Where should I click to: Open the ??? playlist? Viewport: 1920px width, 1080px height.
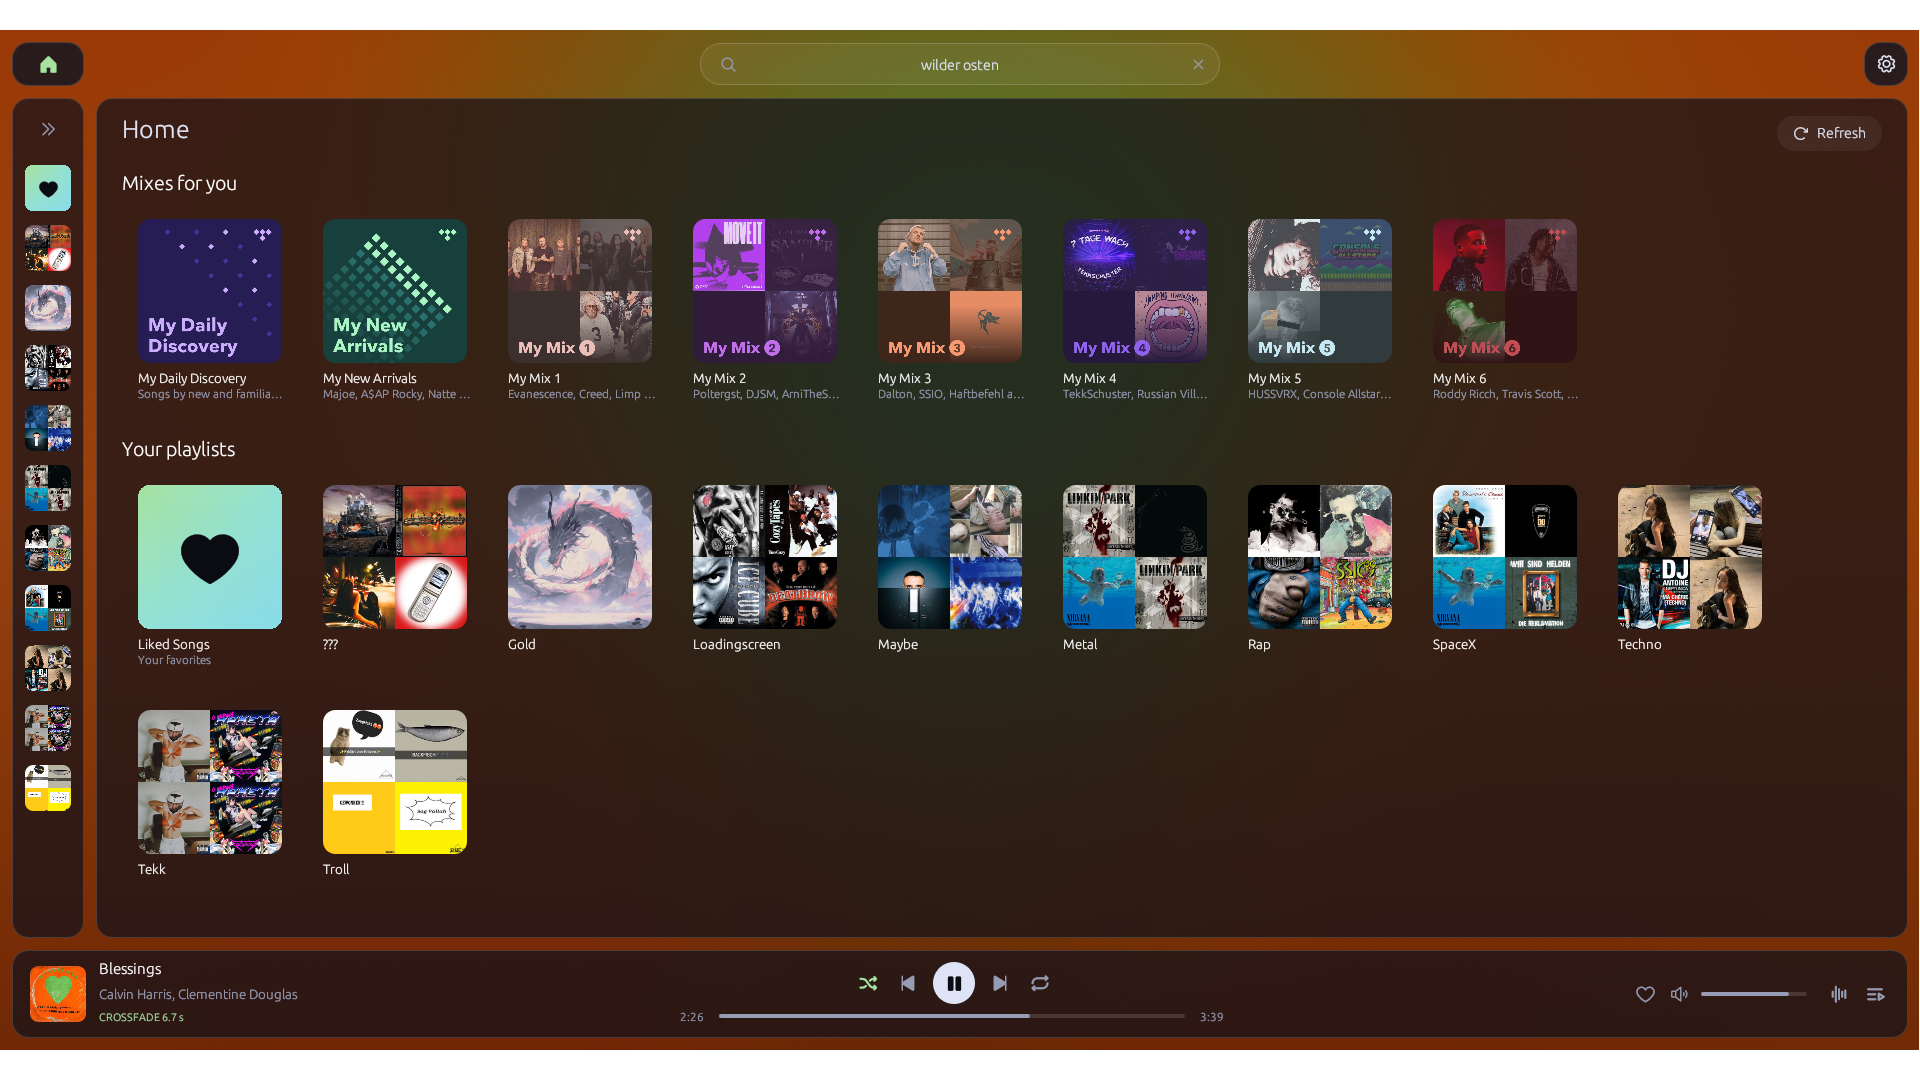(x=395, y=557)
